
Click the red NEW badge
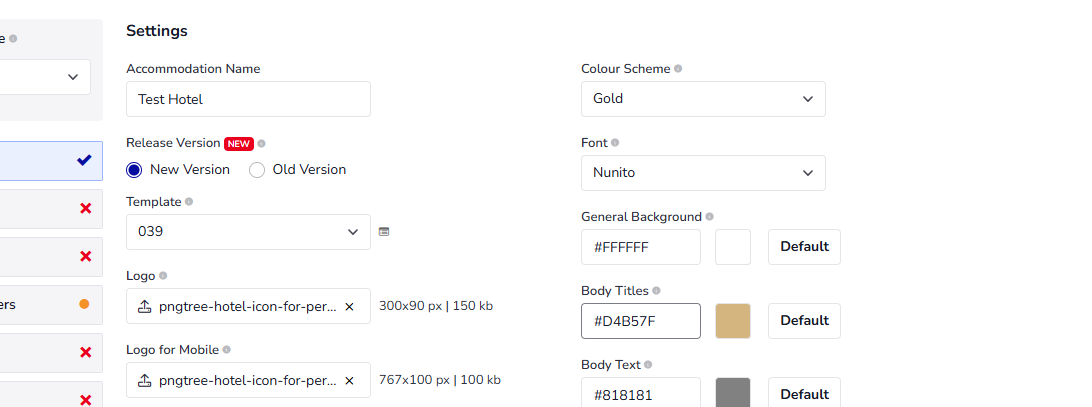pos(239,144)
